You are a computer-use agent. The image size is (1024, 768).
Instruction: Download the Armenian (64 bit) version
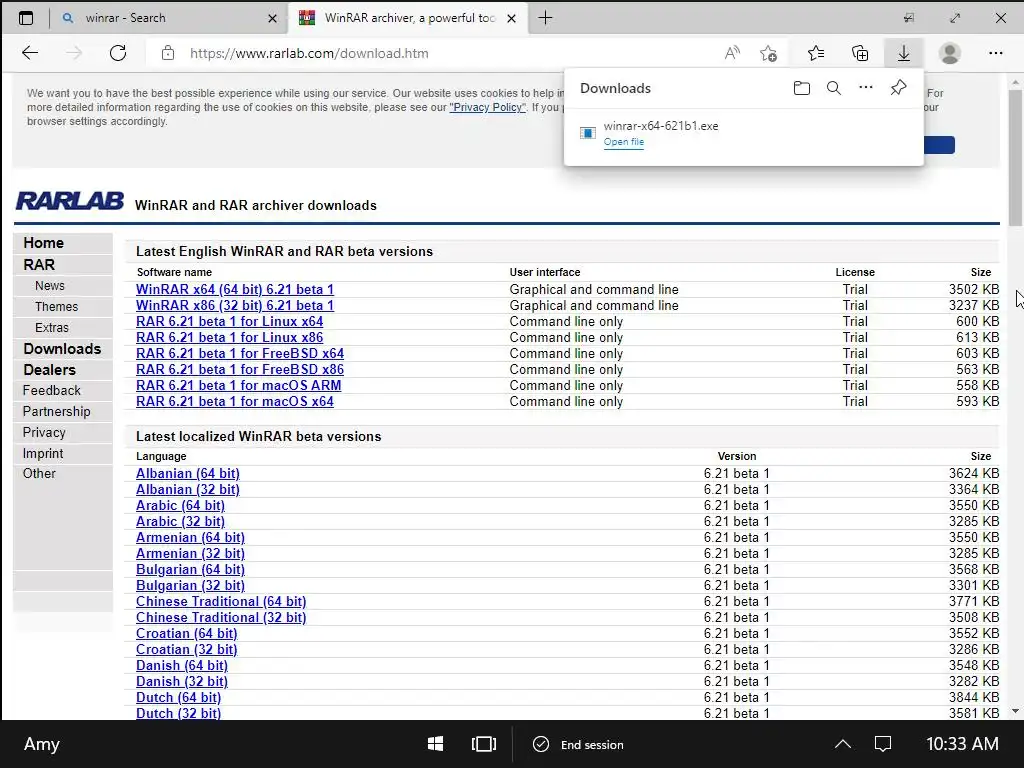[x=190, y=537]
